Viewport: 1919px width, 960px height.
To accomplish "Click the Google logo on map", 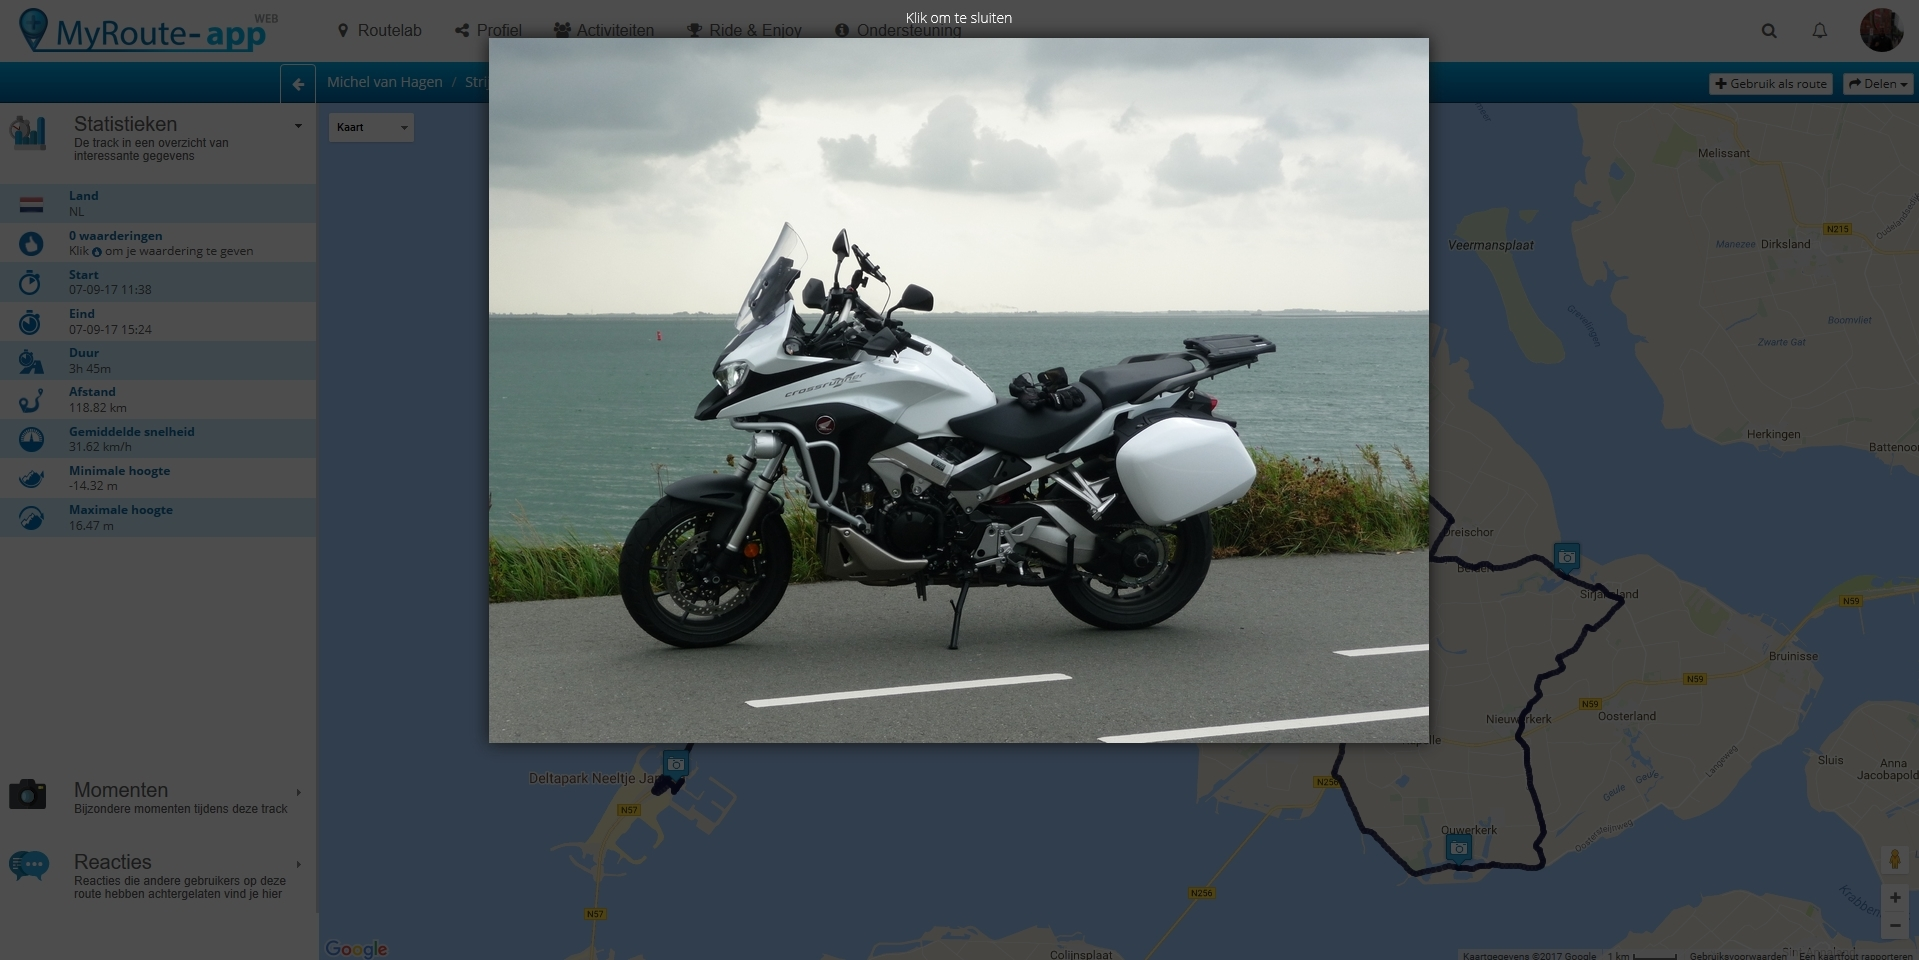I will pyautogui.click(x=356, y=949).
